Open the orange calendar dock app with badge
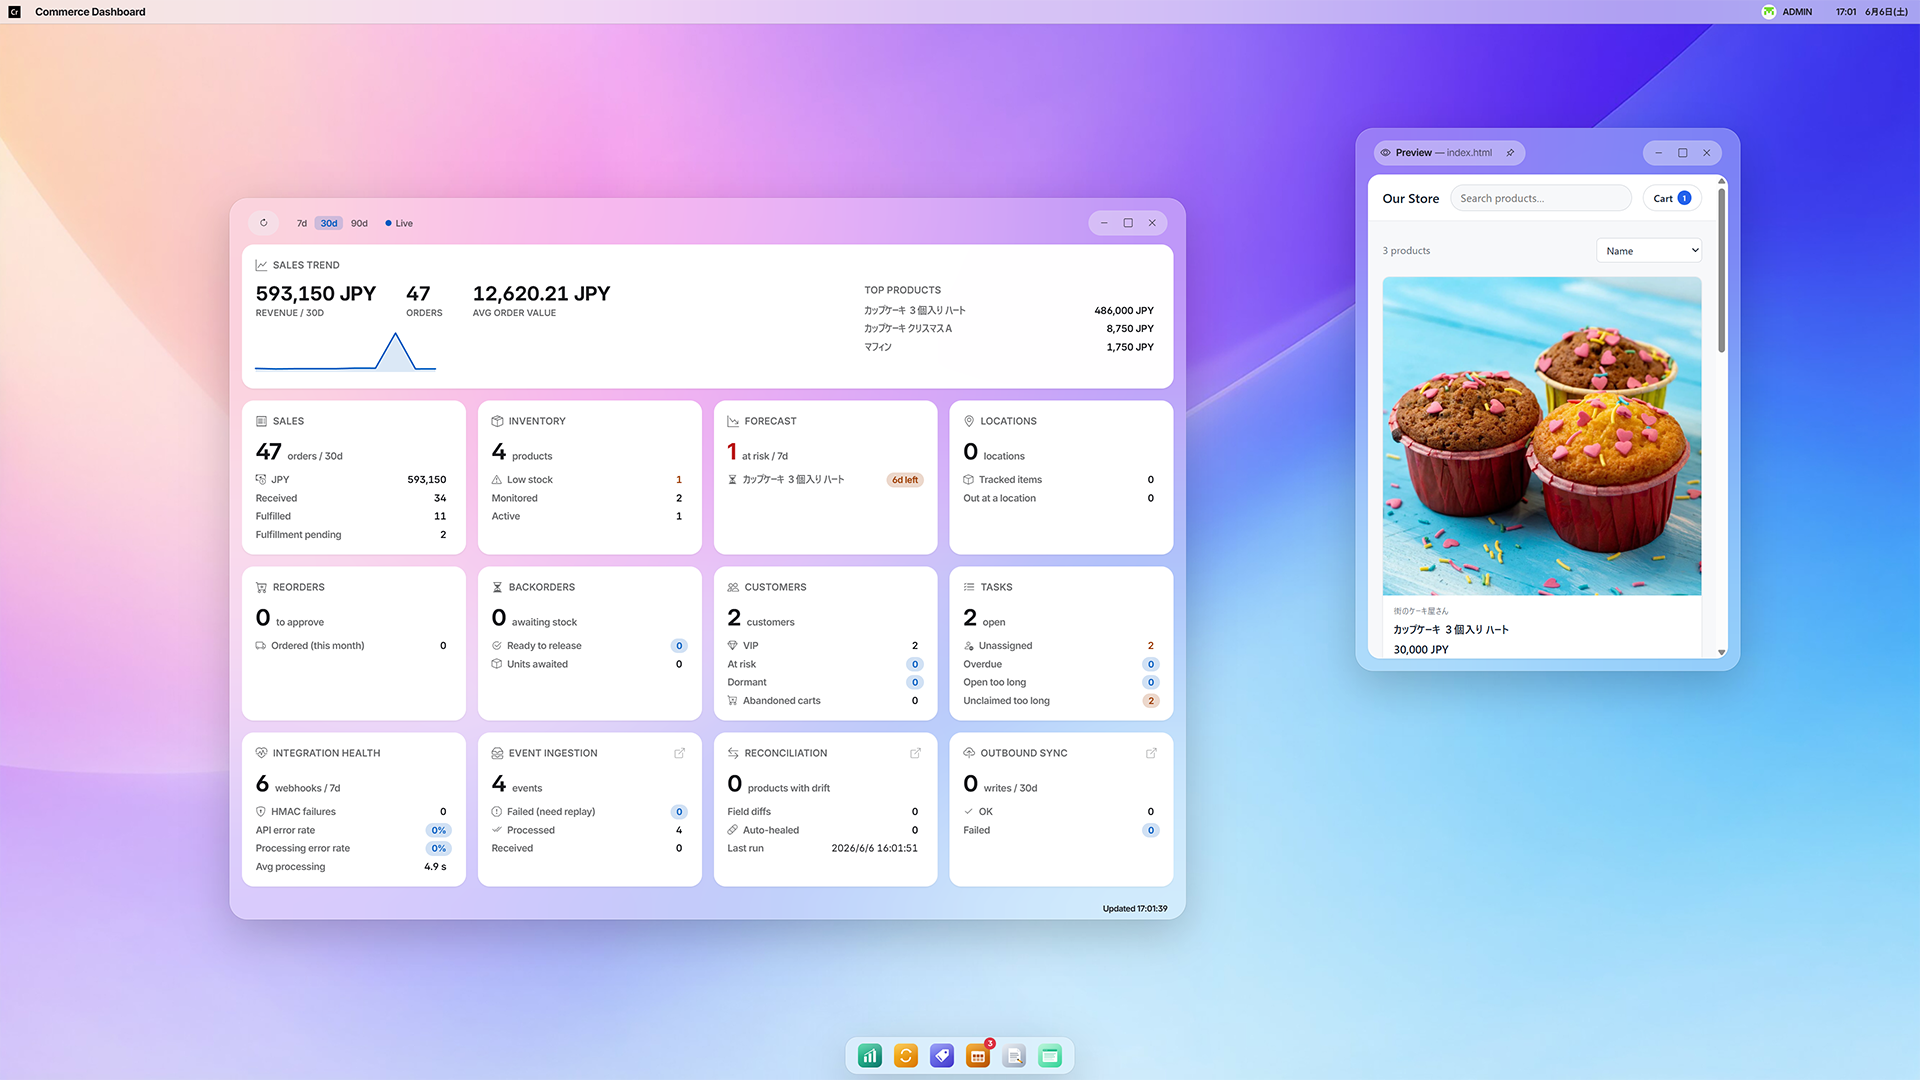Image resolution: width=1920 pixels, height=1080 pixels. pyautogui.click(x=978, y=1056)
